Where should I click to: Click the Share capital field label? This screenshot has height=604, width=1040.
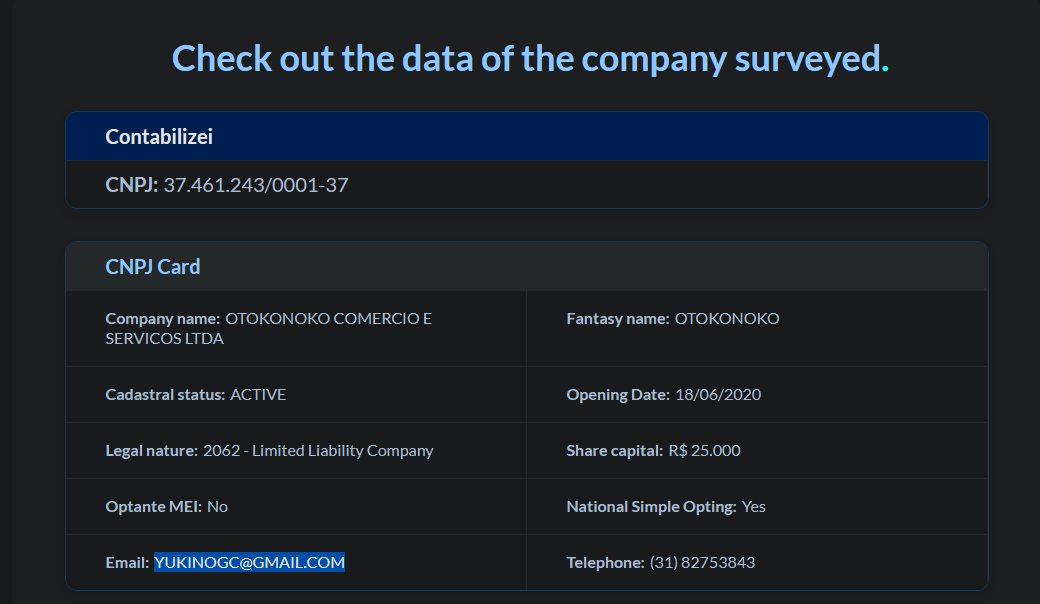tap(614, 451)
